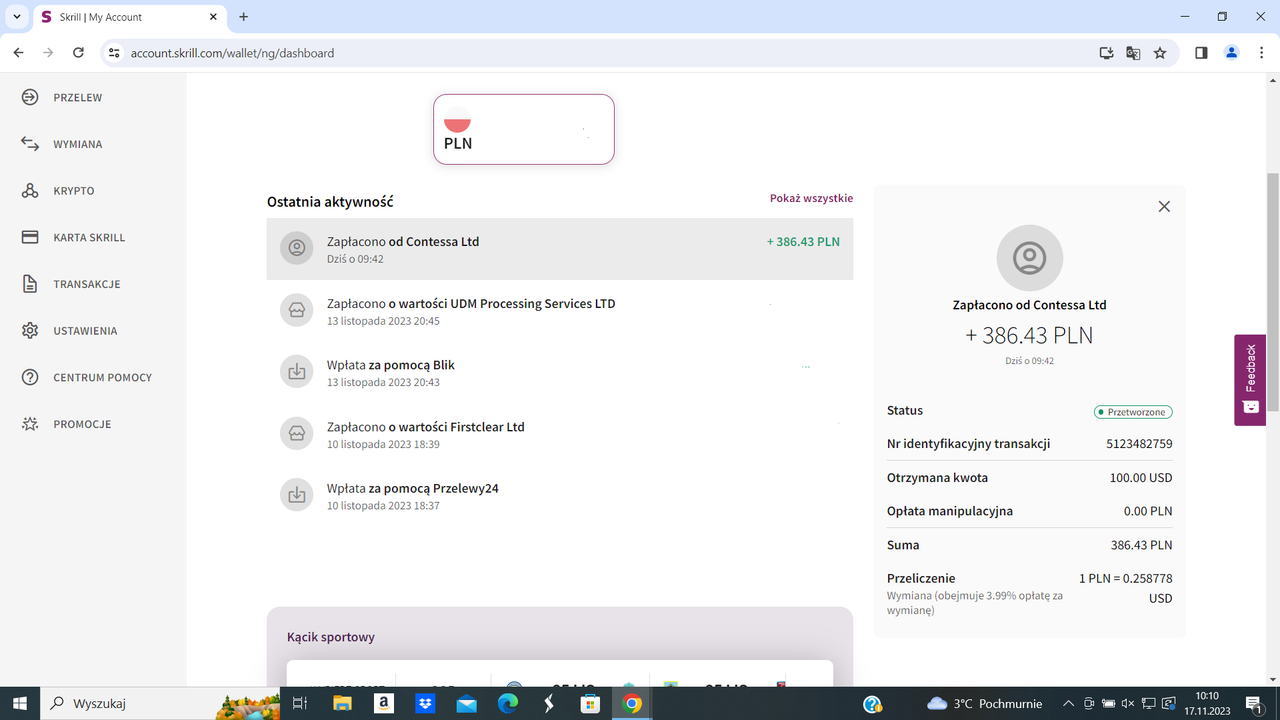
Task: Click transaction ID 5123482759
Action: point(1139,444)
